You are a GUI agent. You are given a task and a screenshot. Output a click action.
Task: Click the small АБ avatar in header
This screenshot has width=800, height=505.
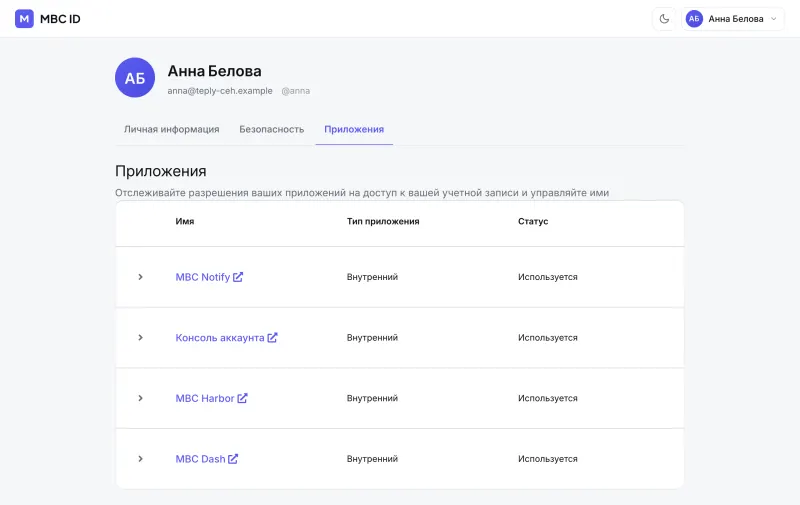click(694, 19)
